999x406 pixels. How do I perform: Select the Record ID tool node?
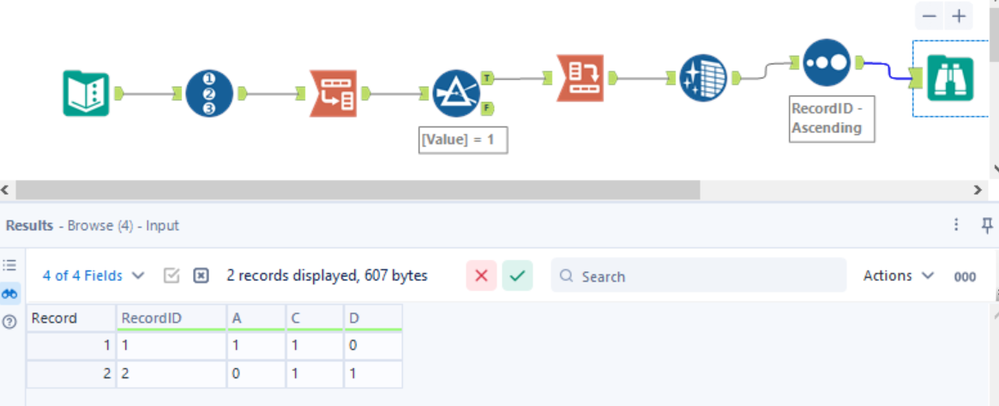(210, 94)
